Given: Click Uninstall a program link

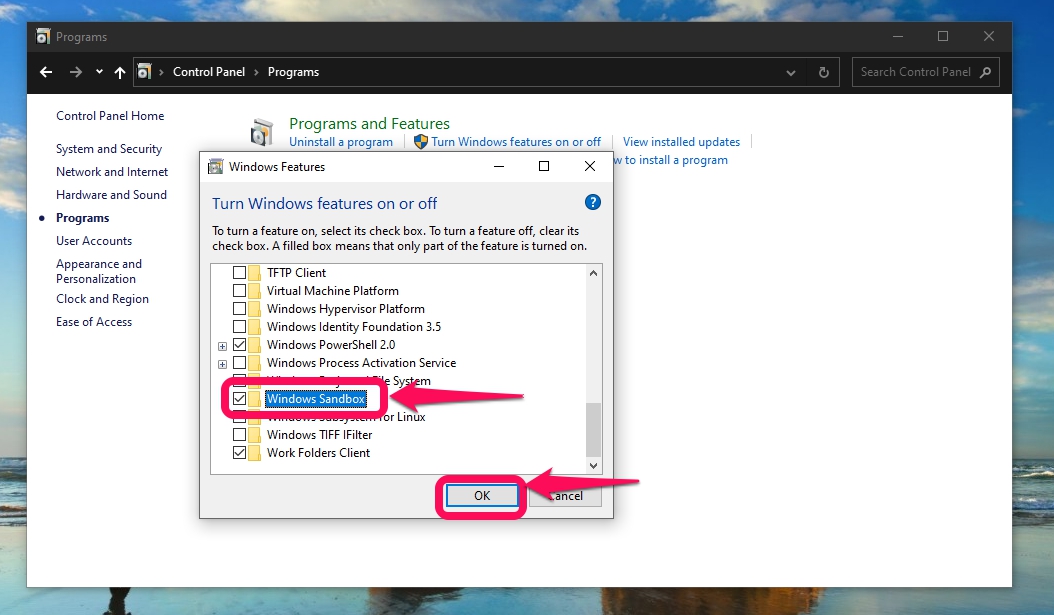Looking at the screenshot, I should [x=341, y=142].
